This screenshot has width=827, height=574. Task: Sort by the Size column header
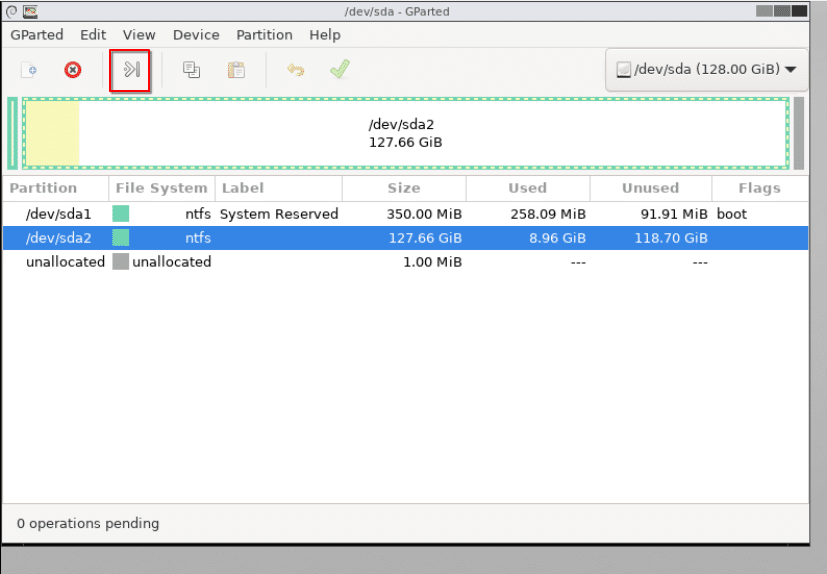(x=404, y=188)
